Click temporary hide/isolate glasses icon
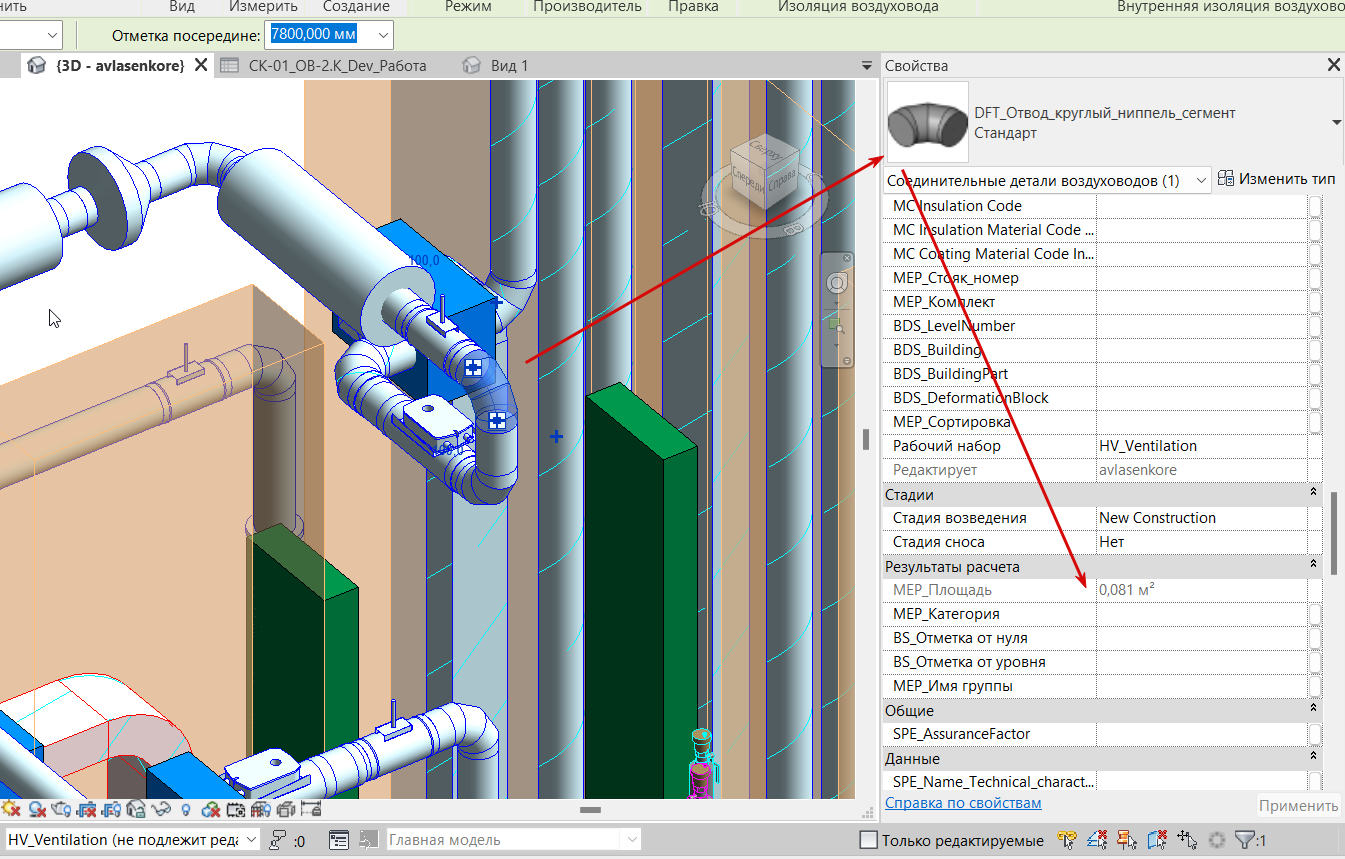This screenshot has width=1345, height=859. click(161, 809)
